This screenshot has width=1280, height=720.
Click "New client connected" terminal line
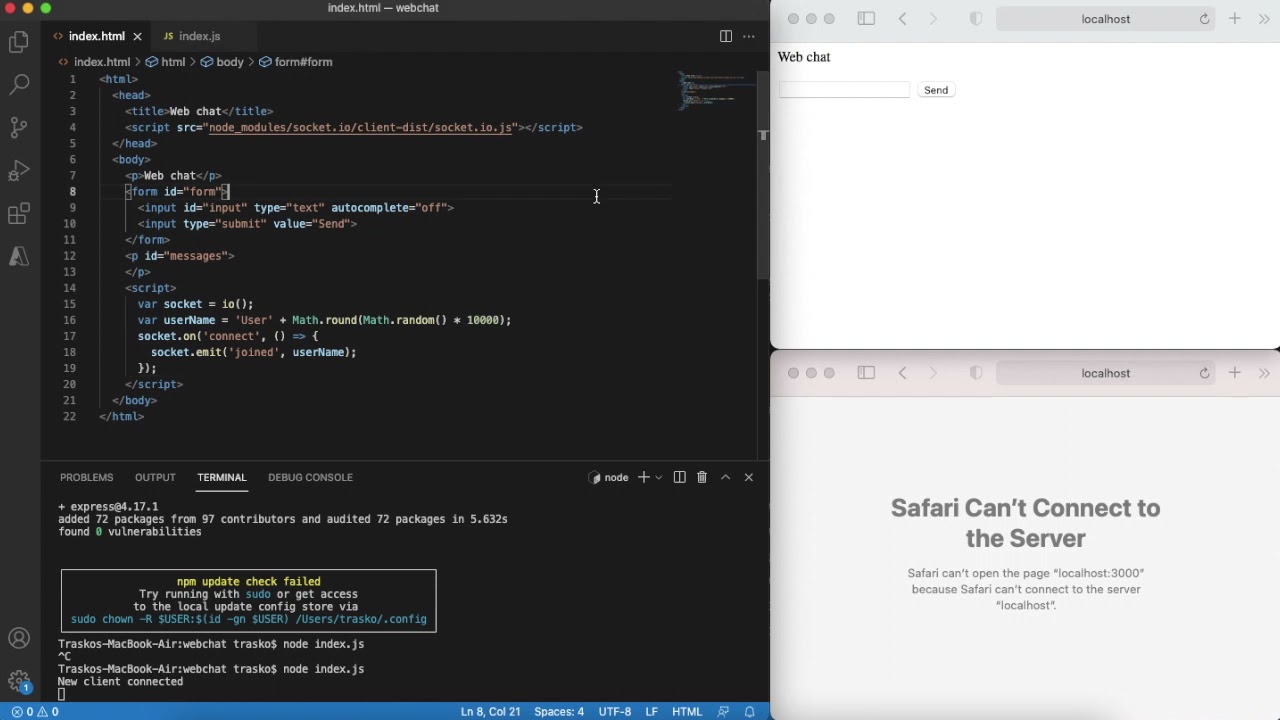point(120,682)
